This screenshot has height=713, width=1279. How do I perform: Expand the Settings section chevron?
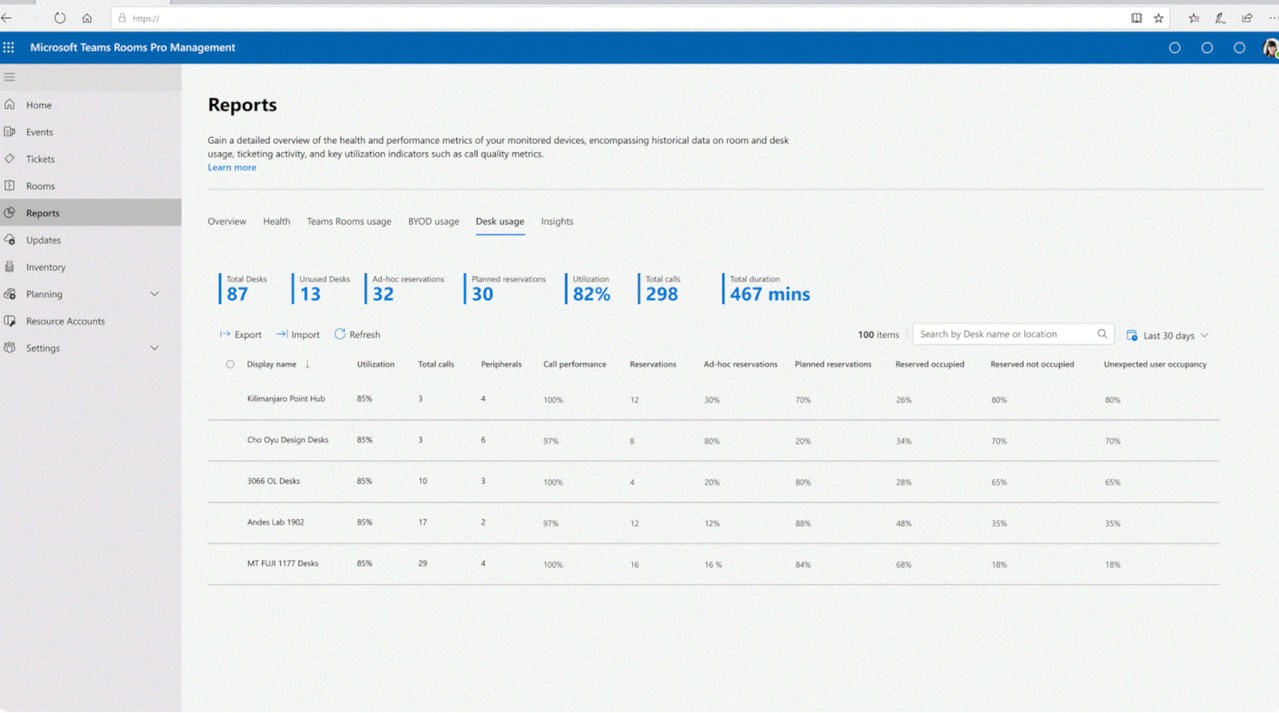pos(154,348)
